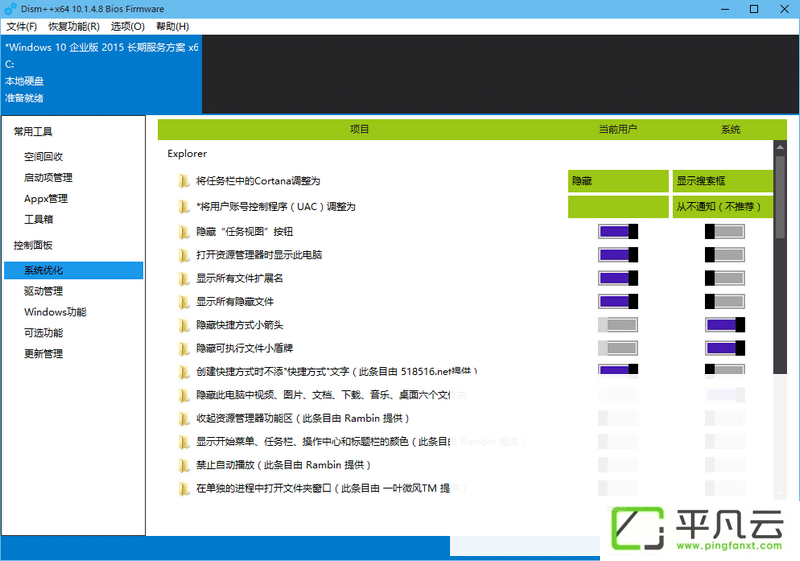
Task: Toggle current-user switch for 隐藏快捷方式小箭头
Action: 618,325
